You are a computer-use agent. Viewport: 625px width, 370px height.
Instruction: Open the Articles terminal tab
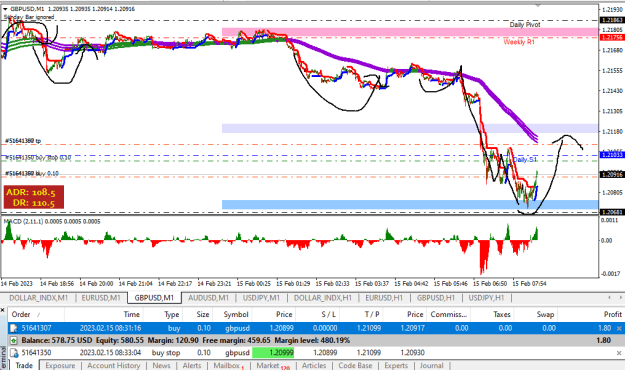tap(314, 365)
